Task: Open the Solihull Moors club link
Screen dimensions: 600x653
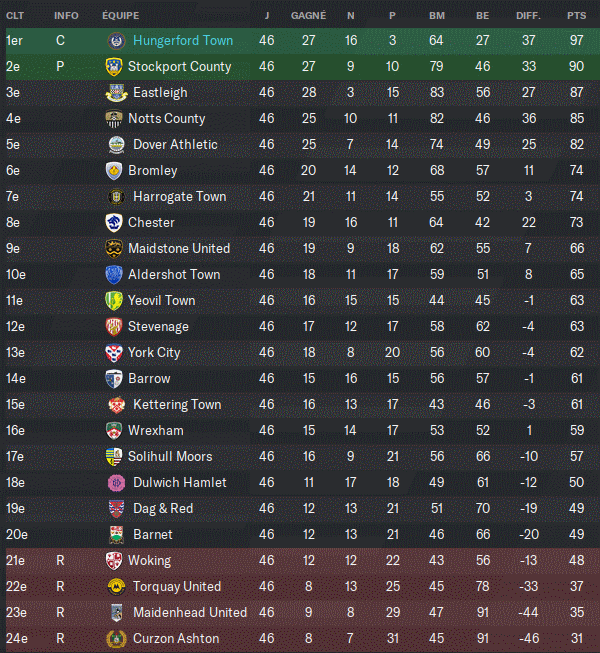Action: [x=170, y=457]
